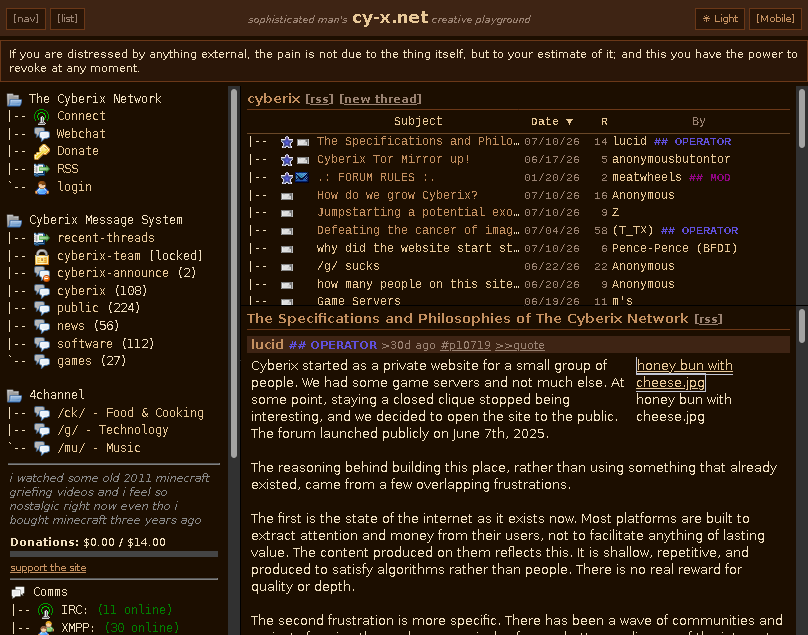Click envelope icon on How do we grow Cyberix row

click(x=287, y=196)
